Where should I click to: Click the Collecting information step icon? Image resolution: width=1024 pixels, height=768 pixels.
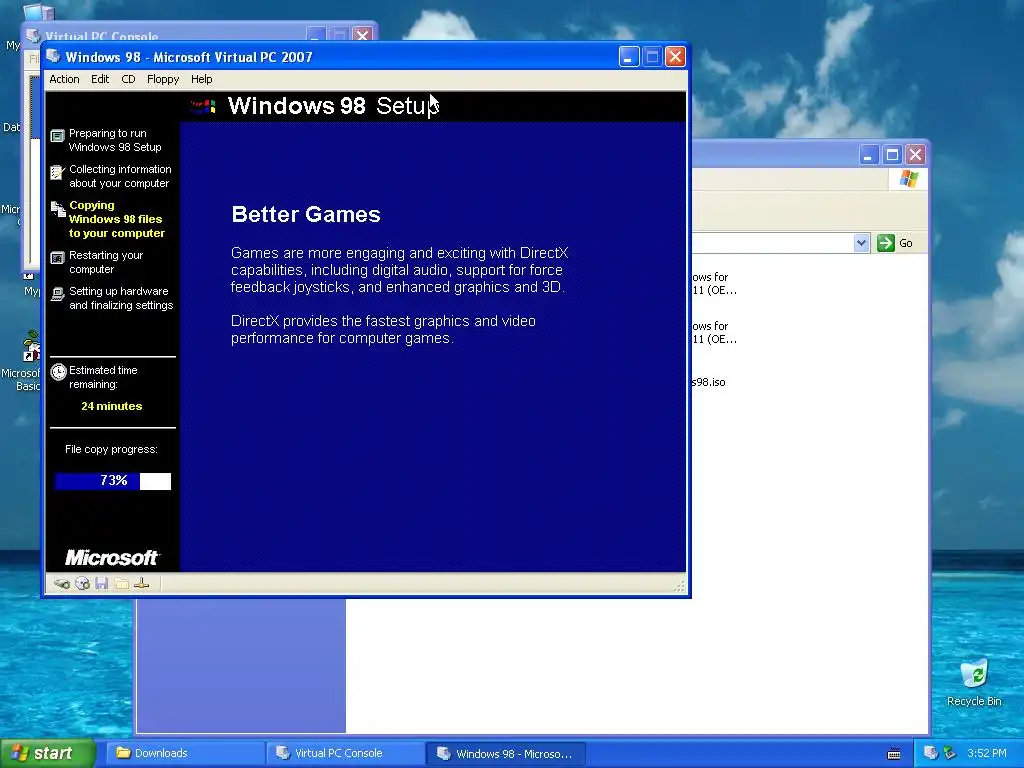click(x=57, y=172)
